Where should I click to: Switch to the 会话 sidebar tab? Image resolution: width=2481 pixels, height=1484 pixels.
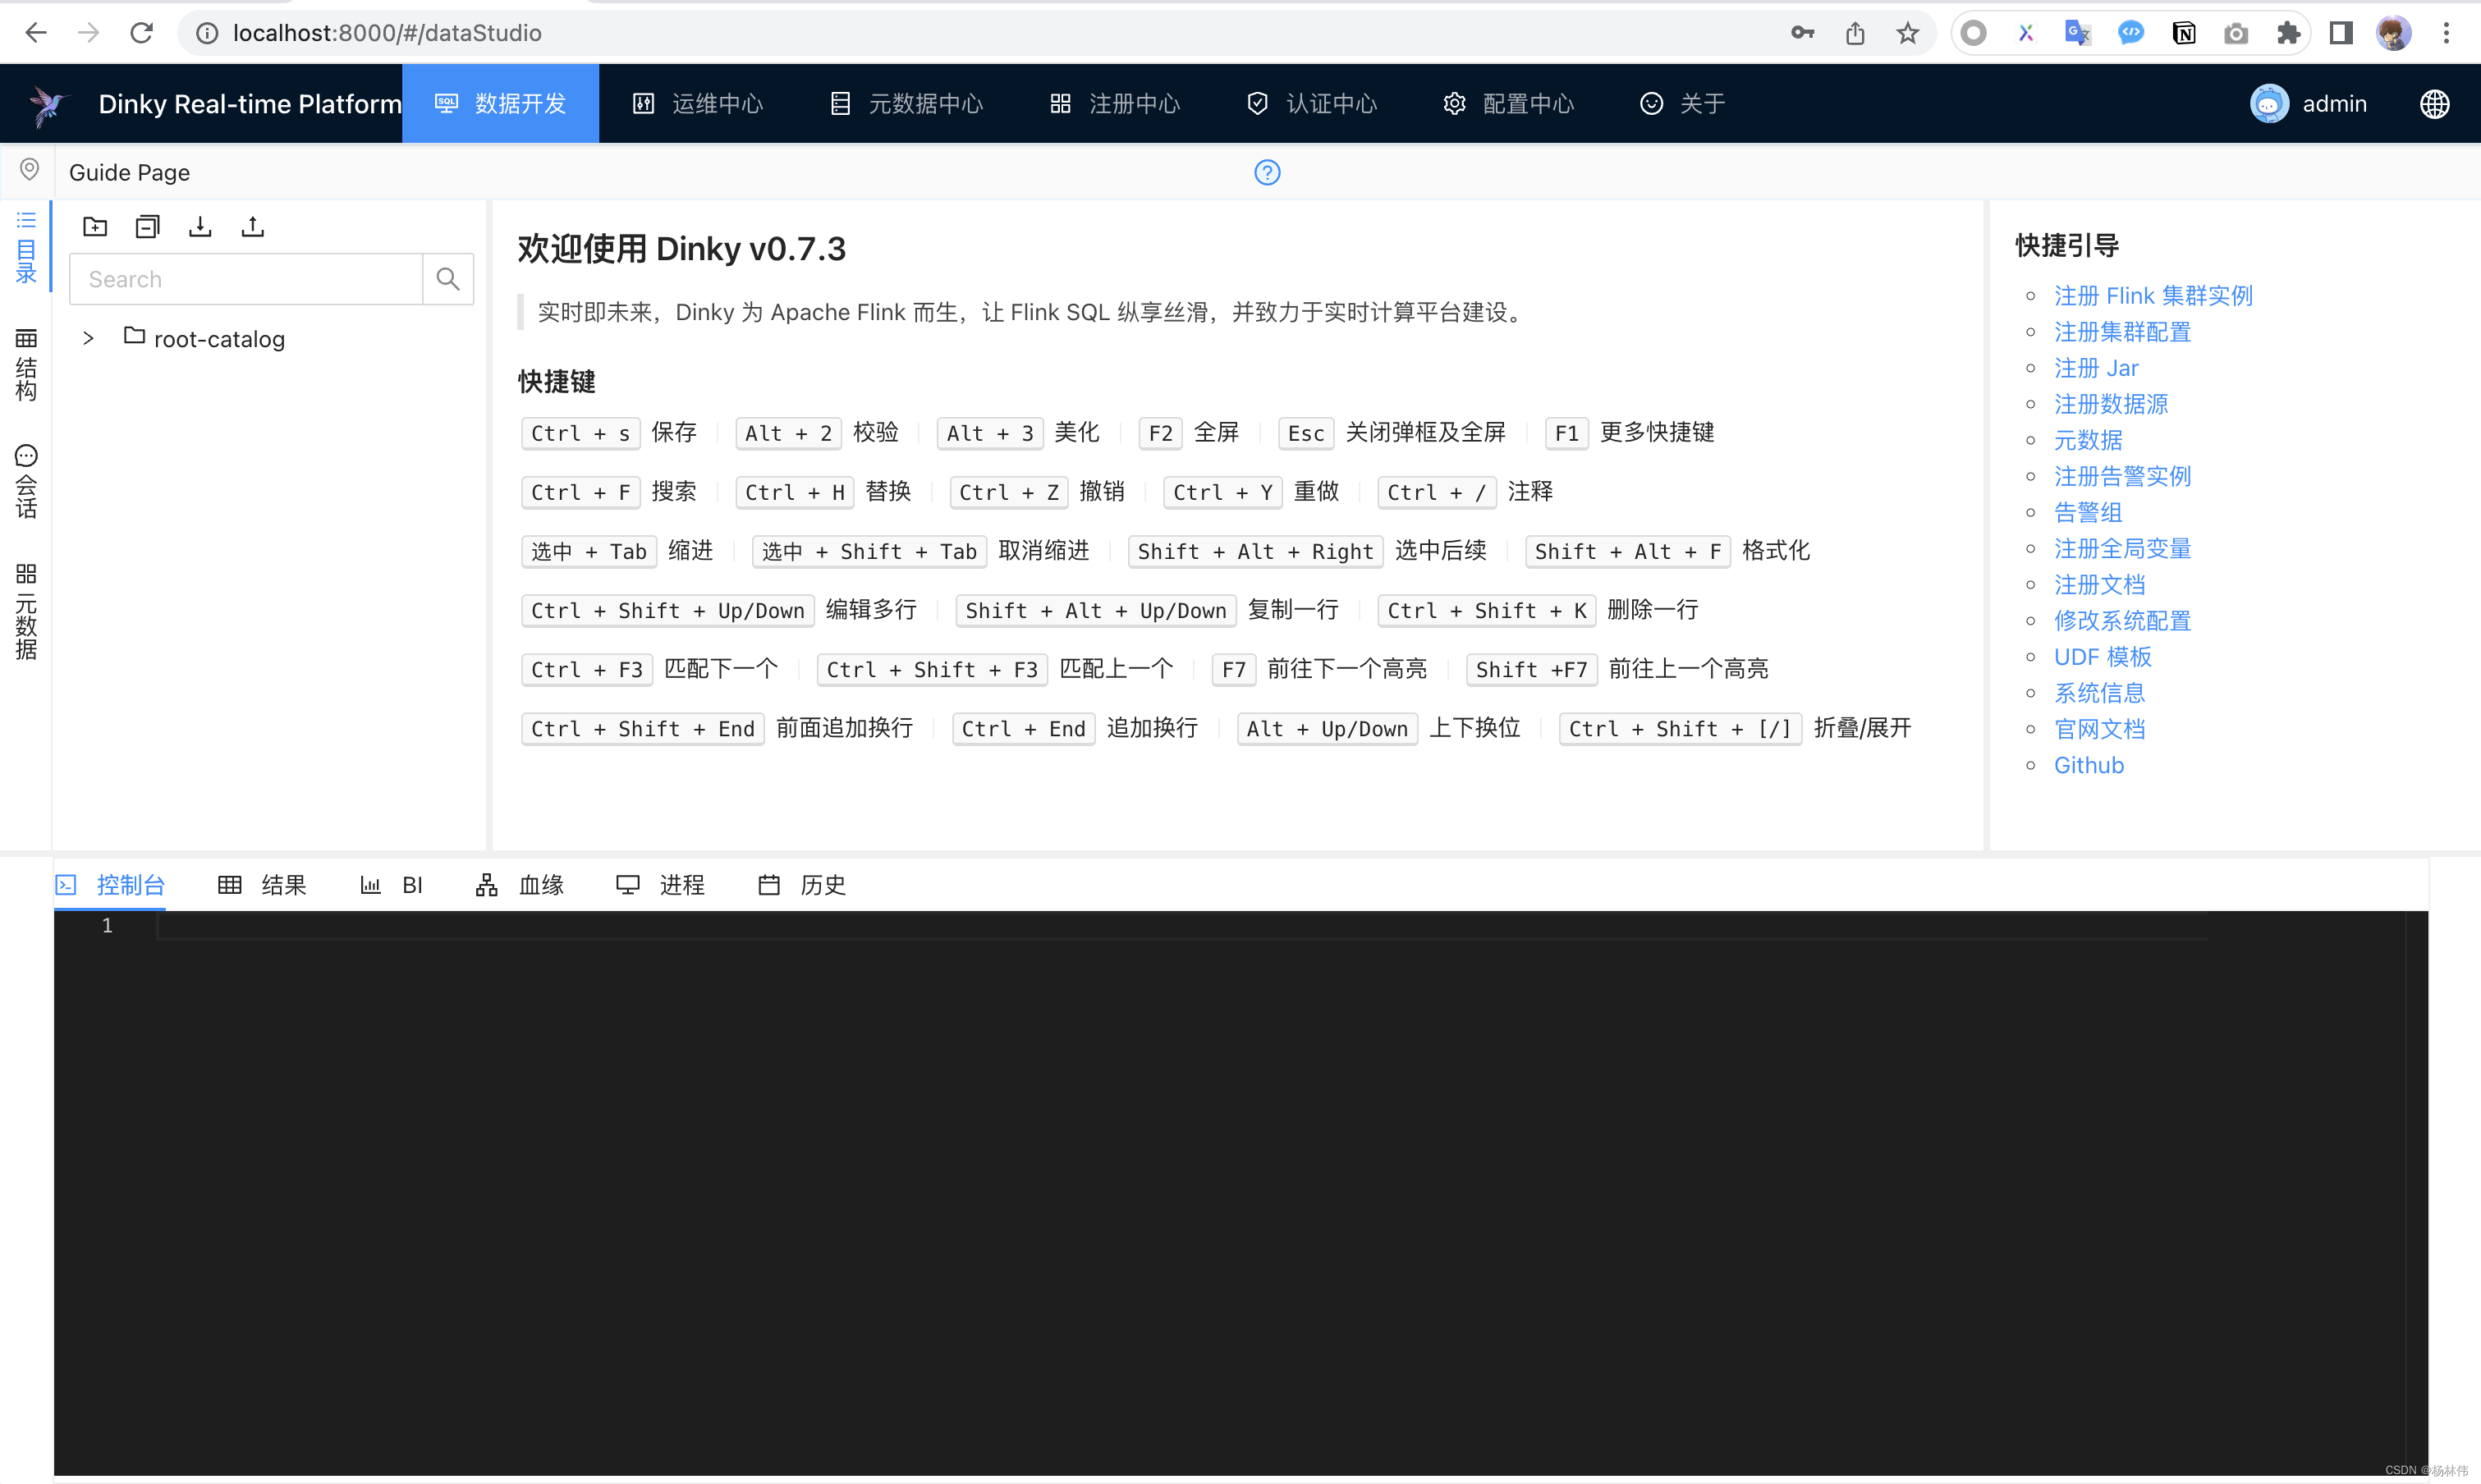(26, 483)
